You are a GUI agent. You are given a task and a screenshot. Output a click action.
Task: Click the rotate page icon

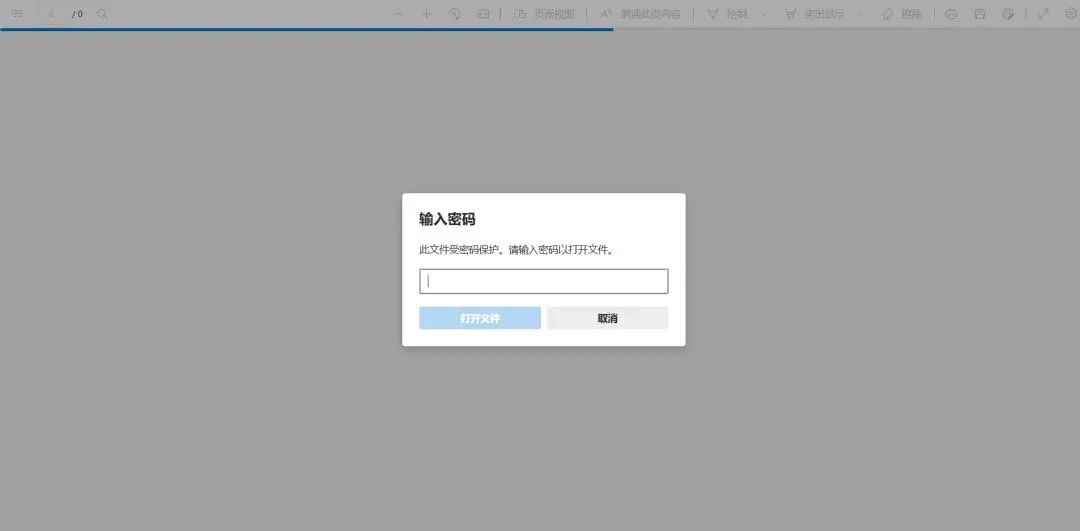pos(455,14)
